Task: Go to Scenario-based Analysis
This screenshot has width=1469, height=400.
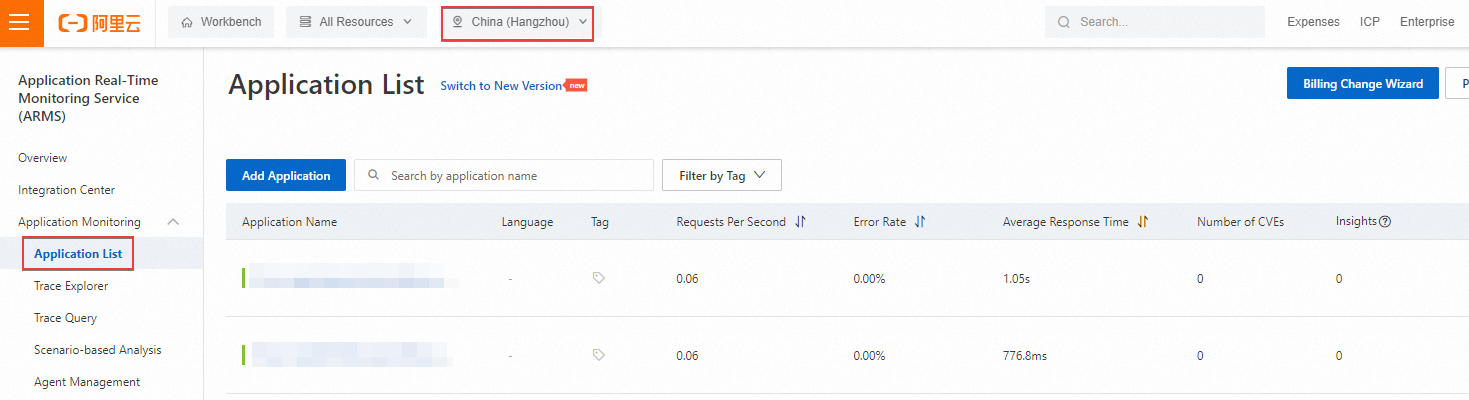Action: [x=97, y=350]
